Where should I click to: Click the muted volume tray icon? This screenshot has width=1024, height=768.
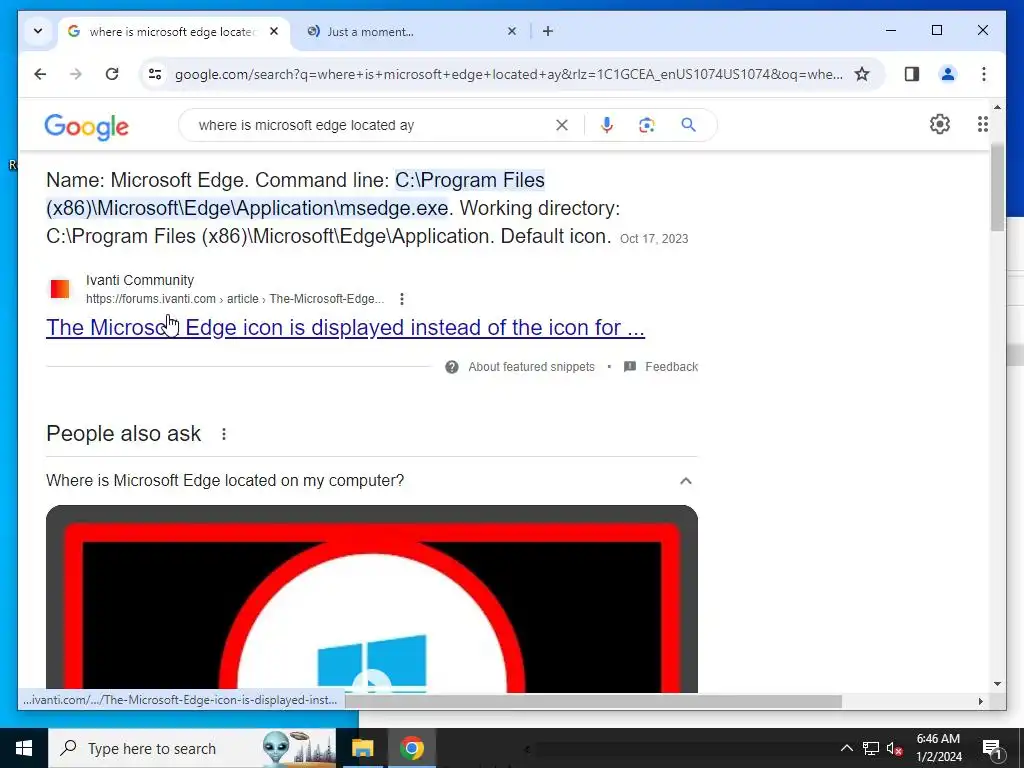894,748
